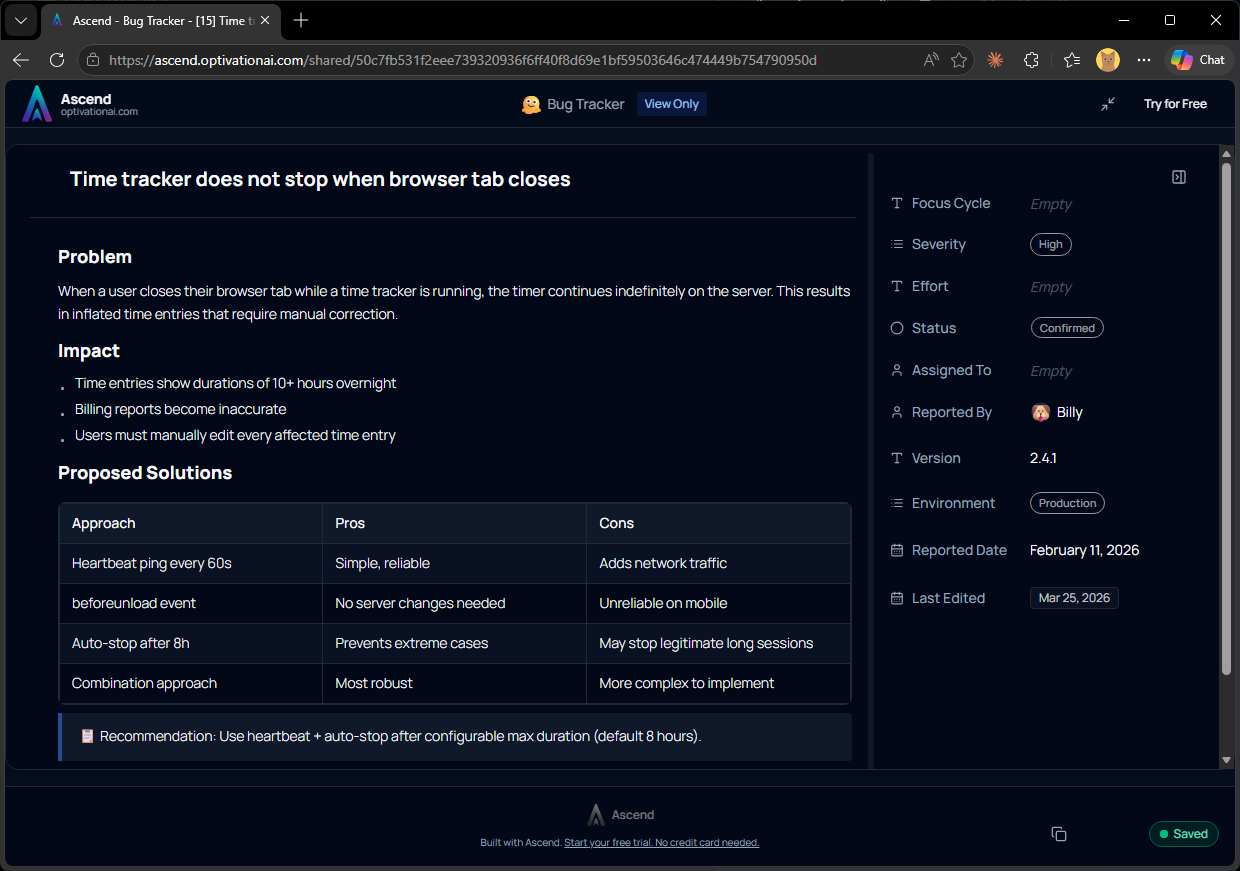Click the Ascend logo in header
1240x871 pixels.
37,104
